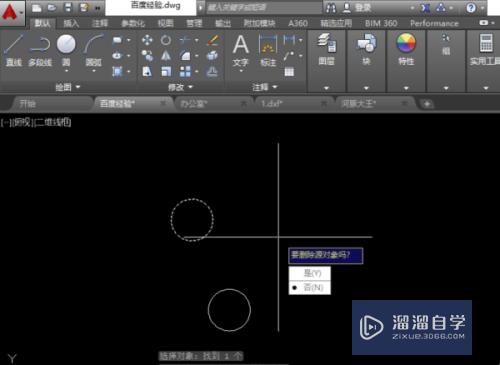The width and height of the screenshot is (500, 365).
Task: Click the Open file quick access icon
Action: [52, 8]
